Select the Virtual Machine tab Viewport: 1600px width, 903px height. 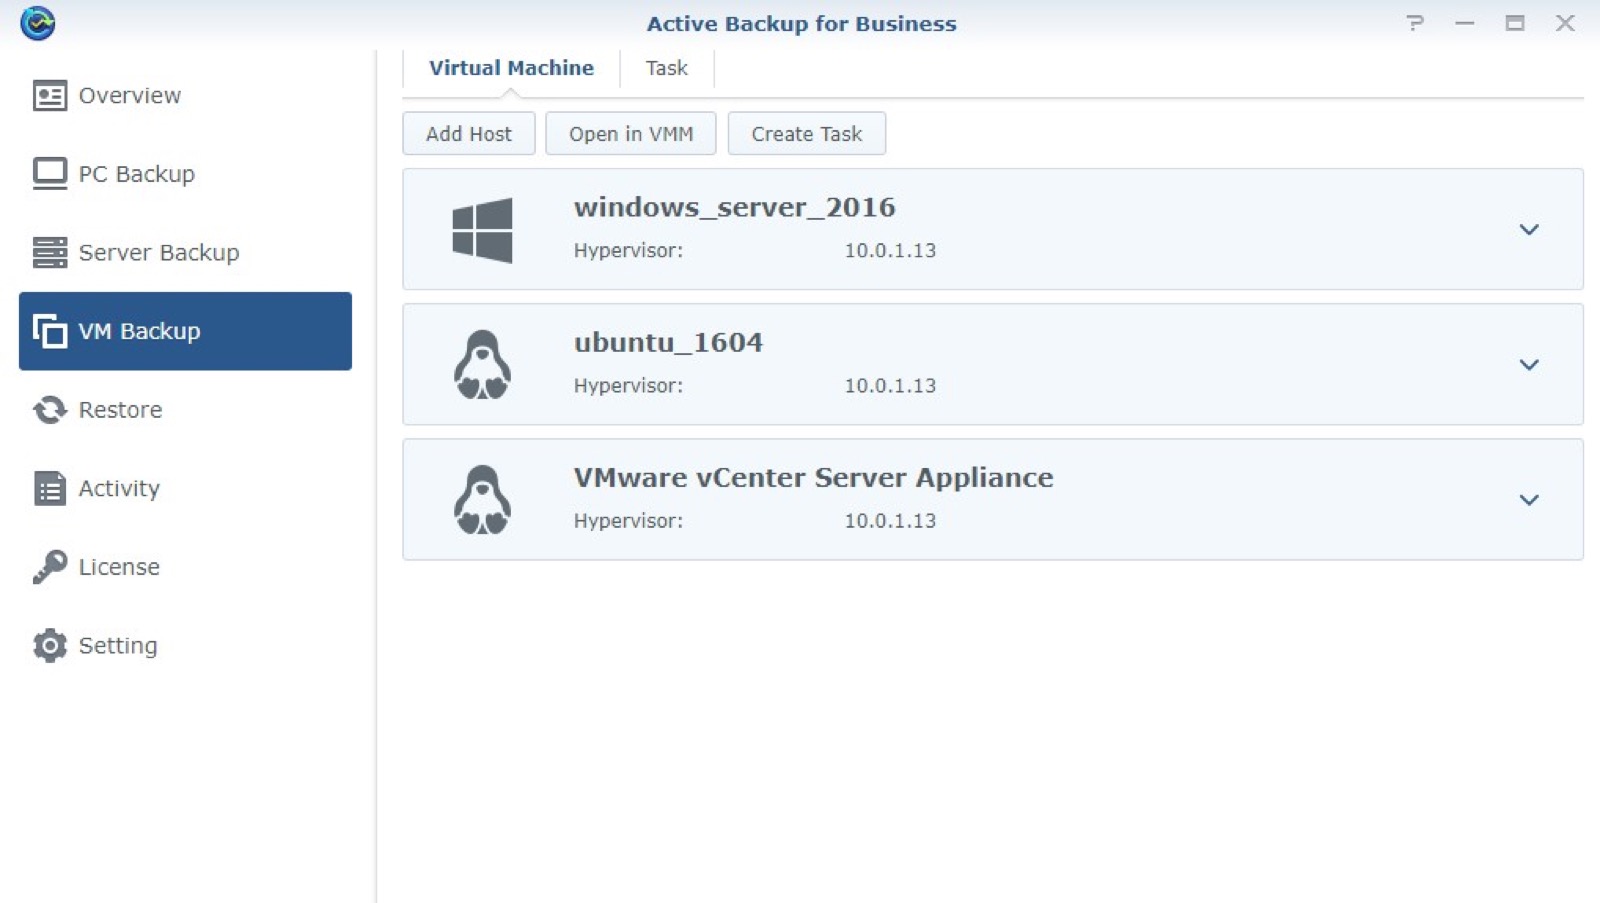tap(511, 68)
